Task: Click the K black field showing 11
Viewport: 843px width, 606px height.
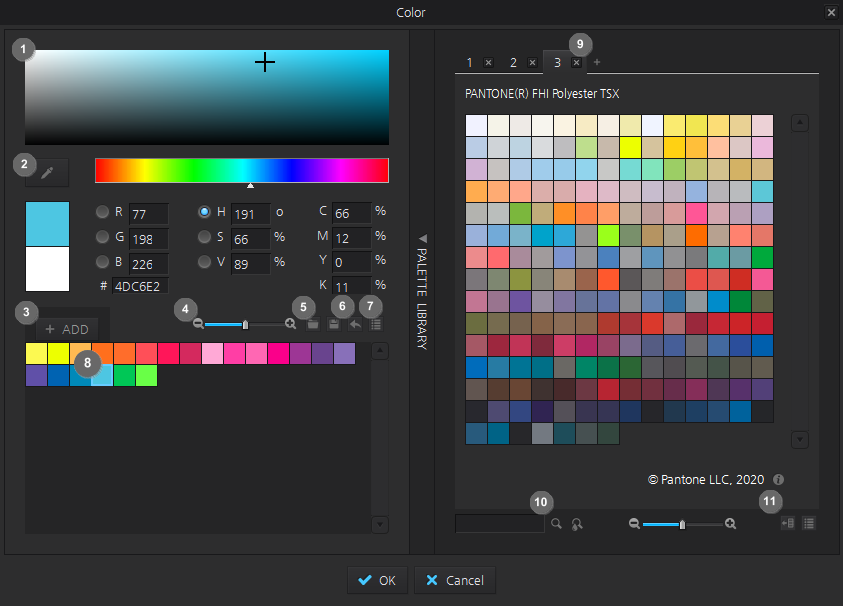Action: [352, 286]
